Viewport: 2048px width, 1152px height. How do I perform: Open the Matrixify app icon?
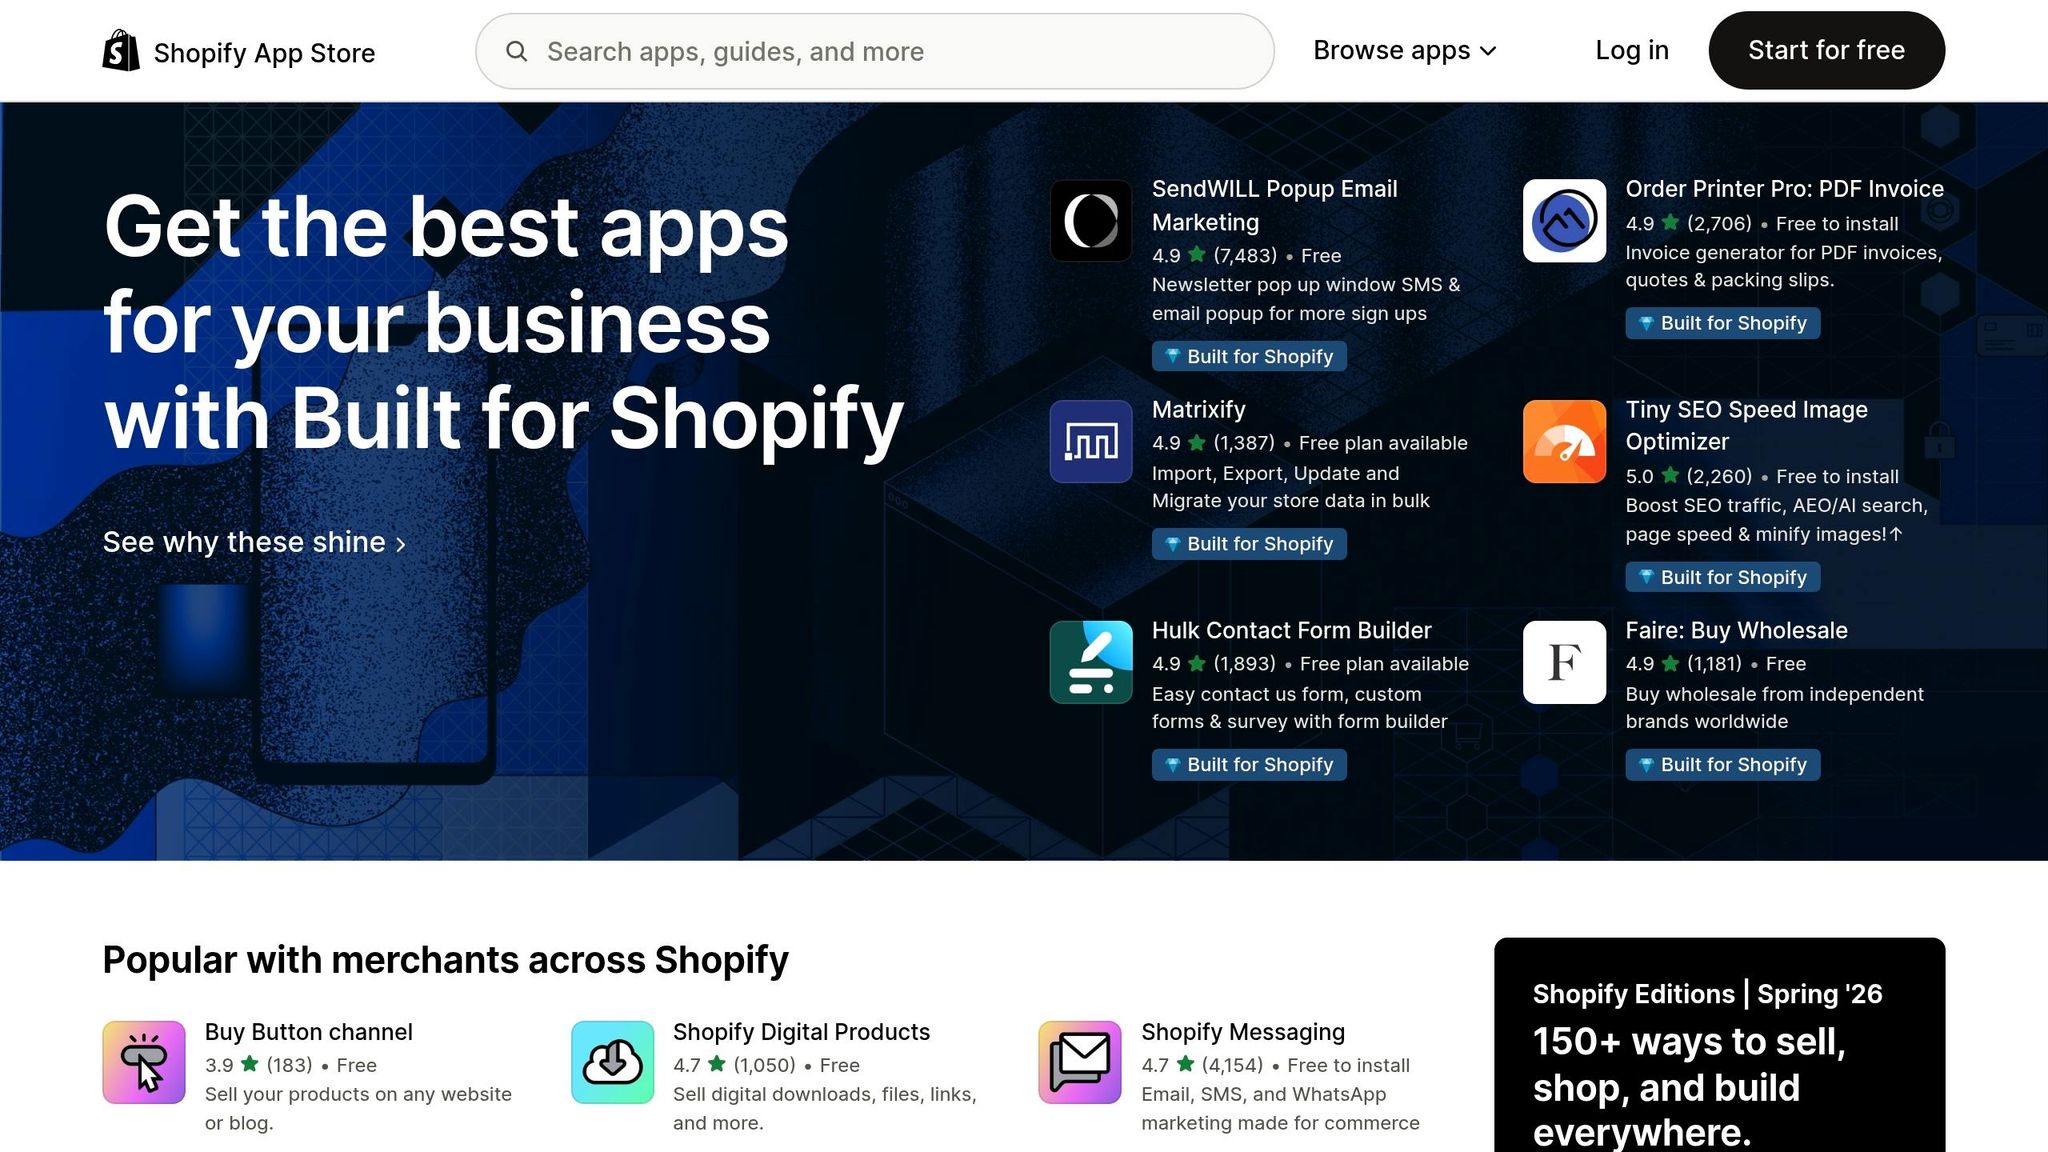1091,441
